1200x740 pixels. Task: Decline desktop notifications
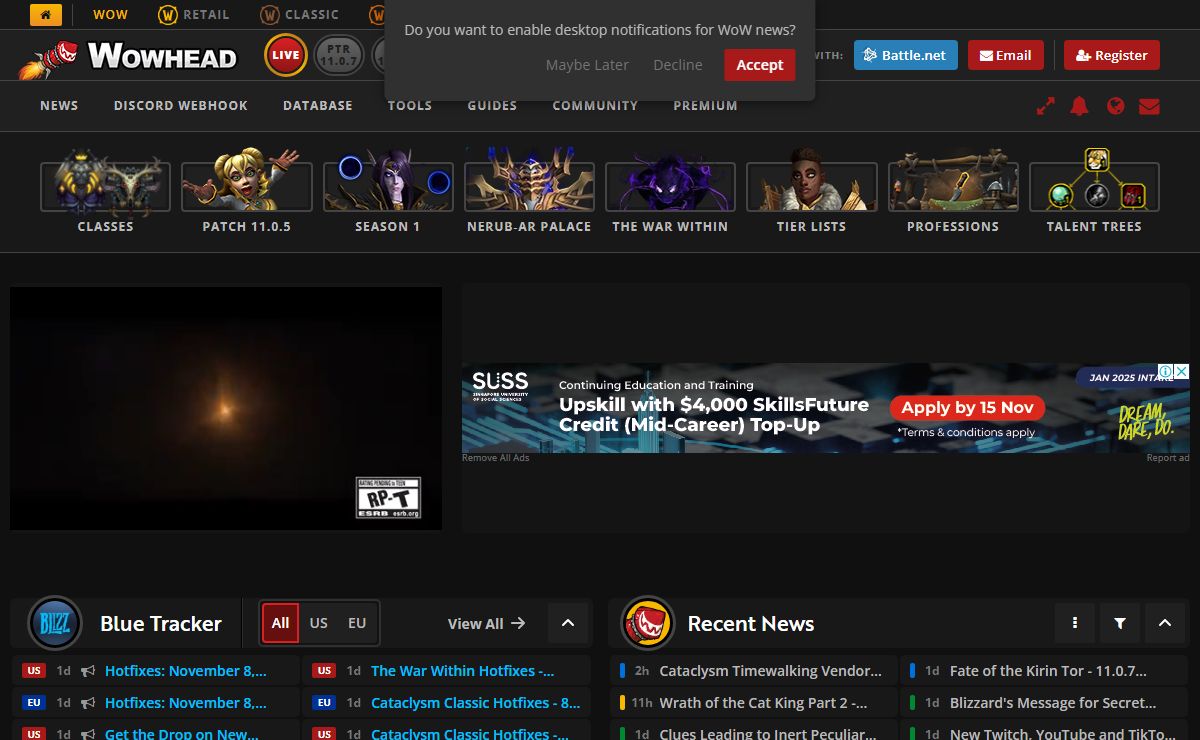[x=678, y=65]
